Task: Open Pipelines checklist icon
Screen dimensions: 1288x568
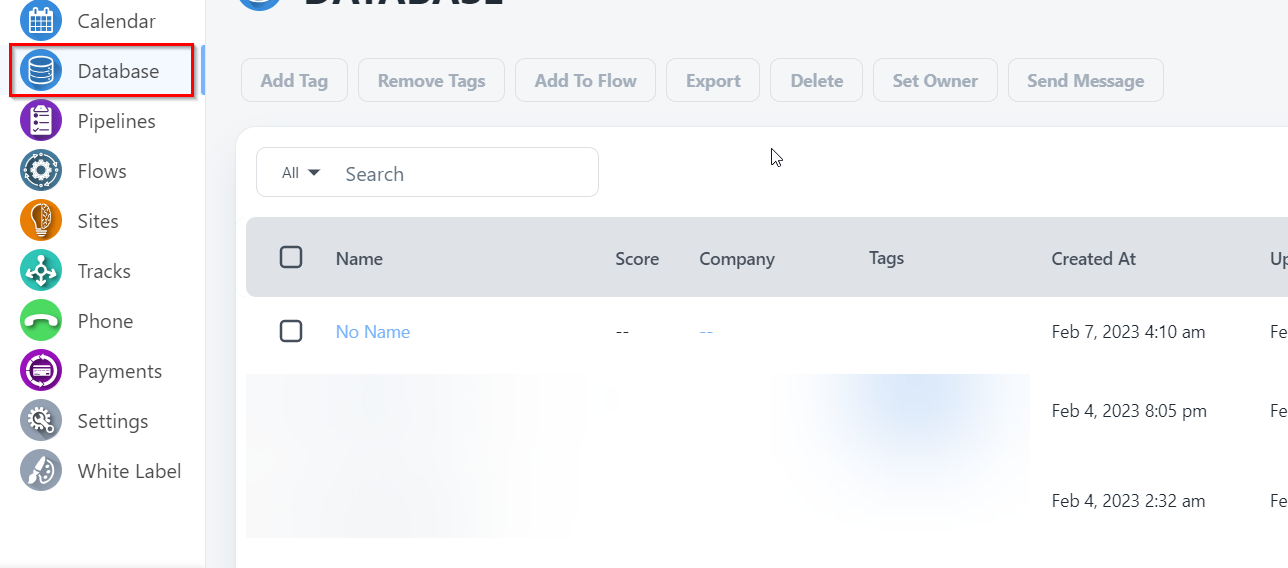Action: click(x=41, y=121)
